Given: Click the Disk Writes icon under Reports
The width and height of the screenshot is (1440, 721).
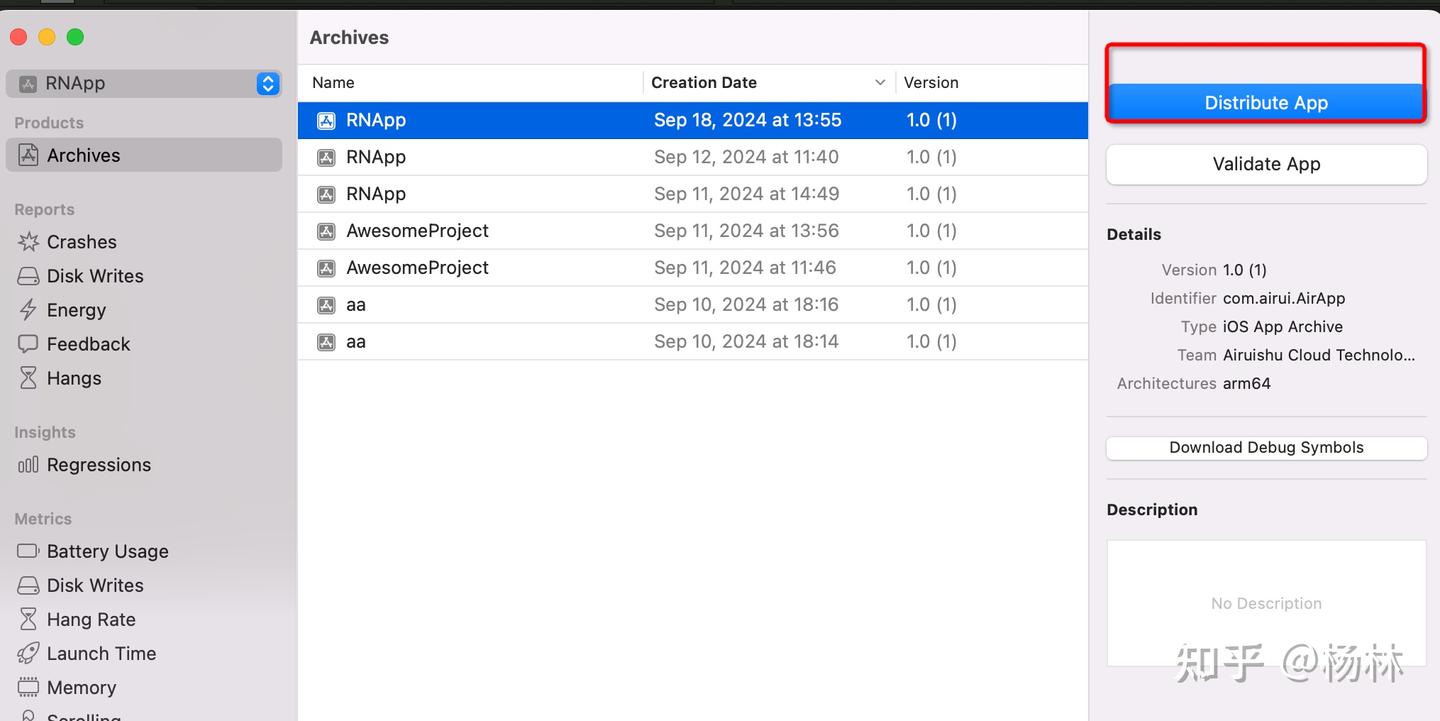Looking at the screenshot, I should pyautogui.click(x=28, y=276).
